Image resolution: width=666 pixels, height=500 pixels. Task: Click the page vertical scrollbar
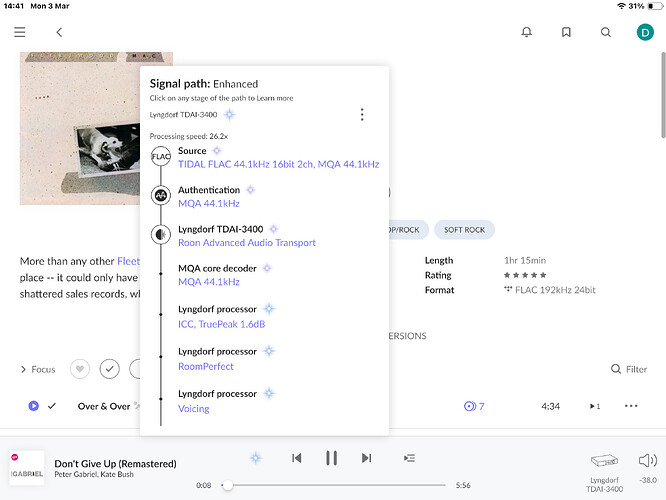(x=663, y=95)
